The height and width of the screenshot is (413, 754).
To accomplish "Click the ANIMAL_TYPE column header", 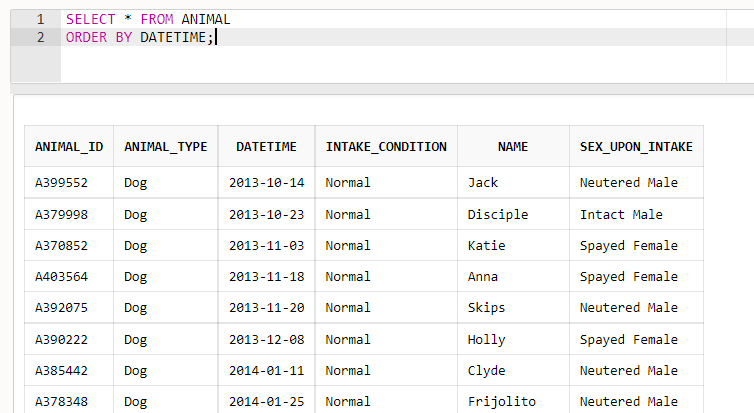I will click(x=166, y=147).
